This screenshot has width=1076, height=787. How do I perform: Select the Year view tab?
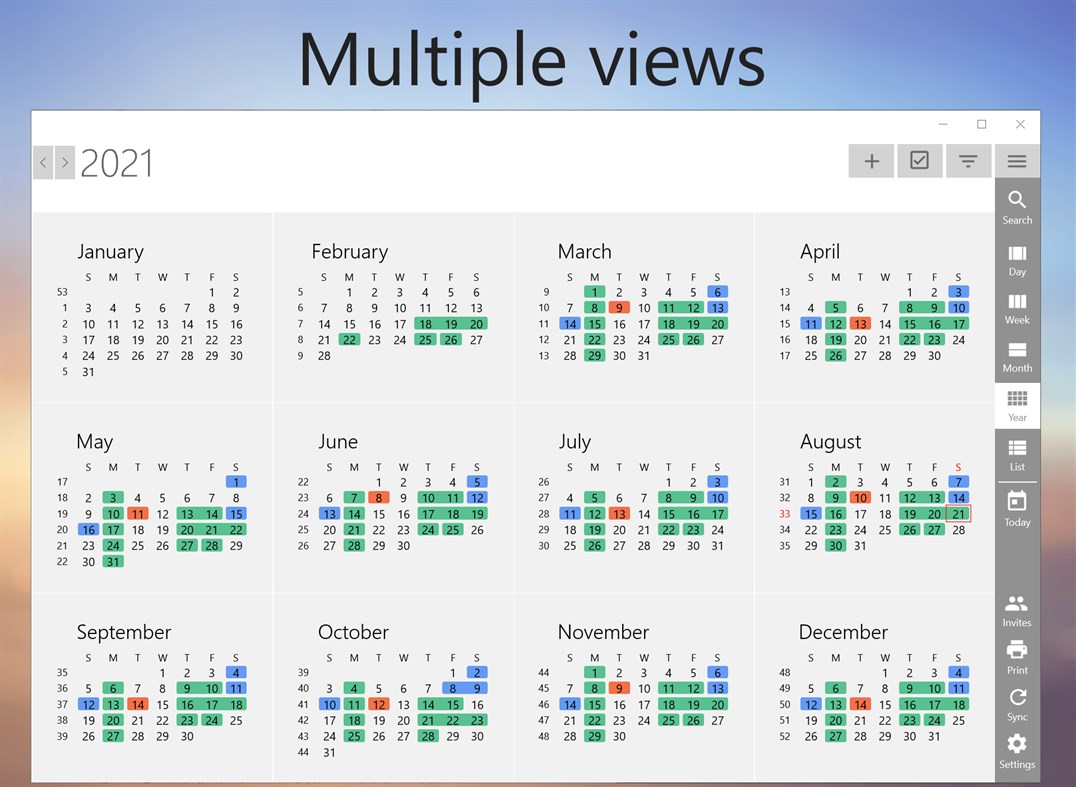[x=1017, y=405]
